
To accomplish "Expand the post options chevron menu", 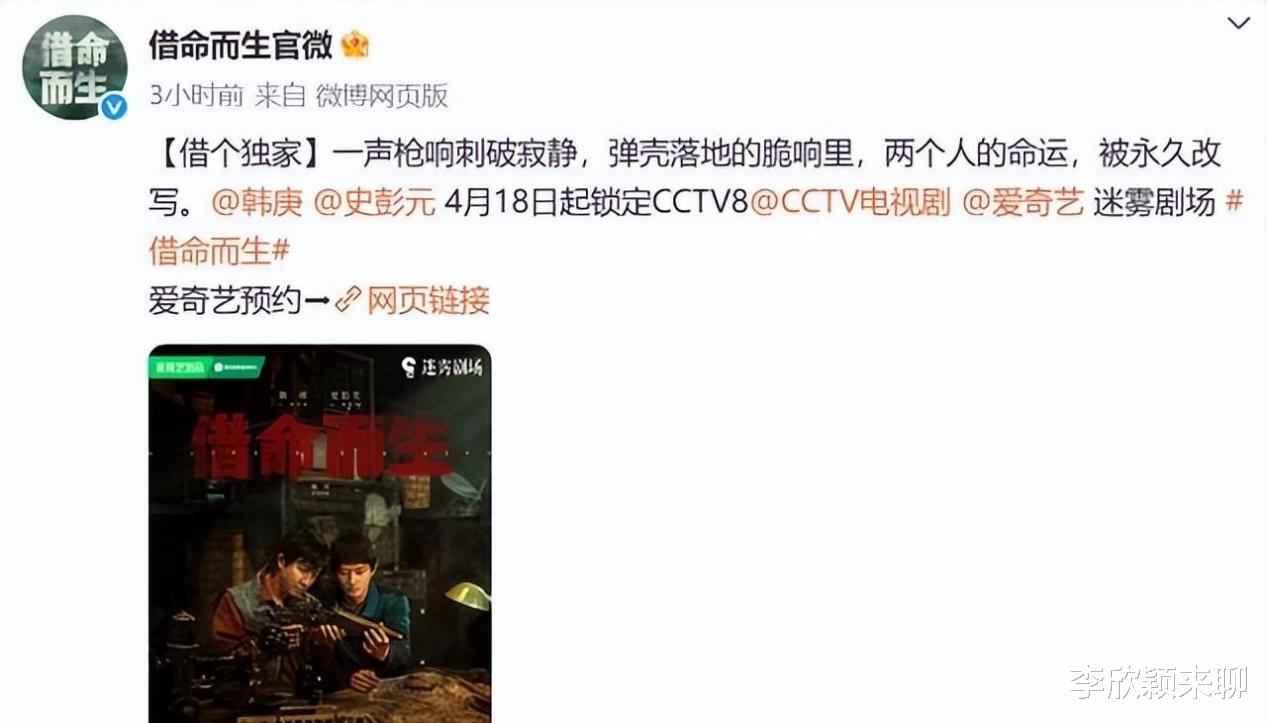I will 1238,22.
